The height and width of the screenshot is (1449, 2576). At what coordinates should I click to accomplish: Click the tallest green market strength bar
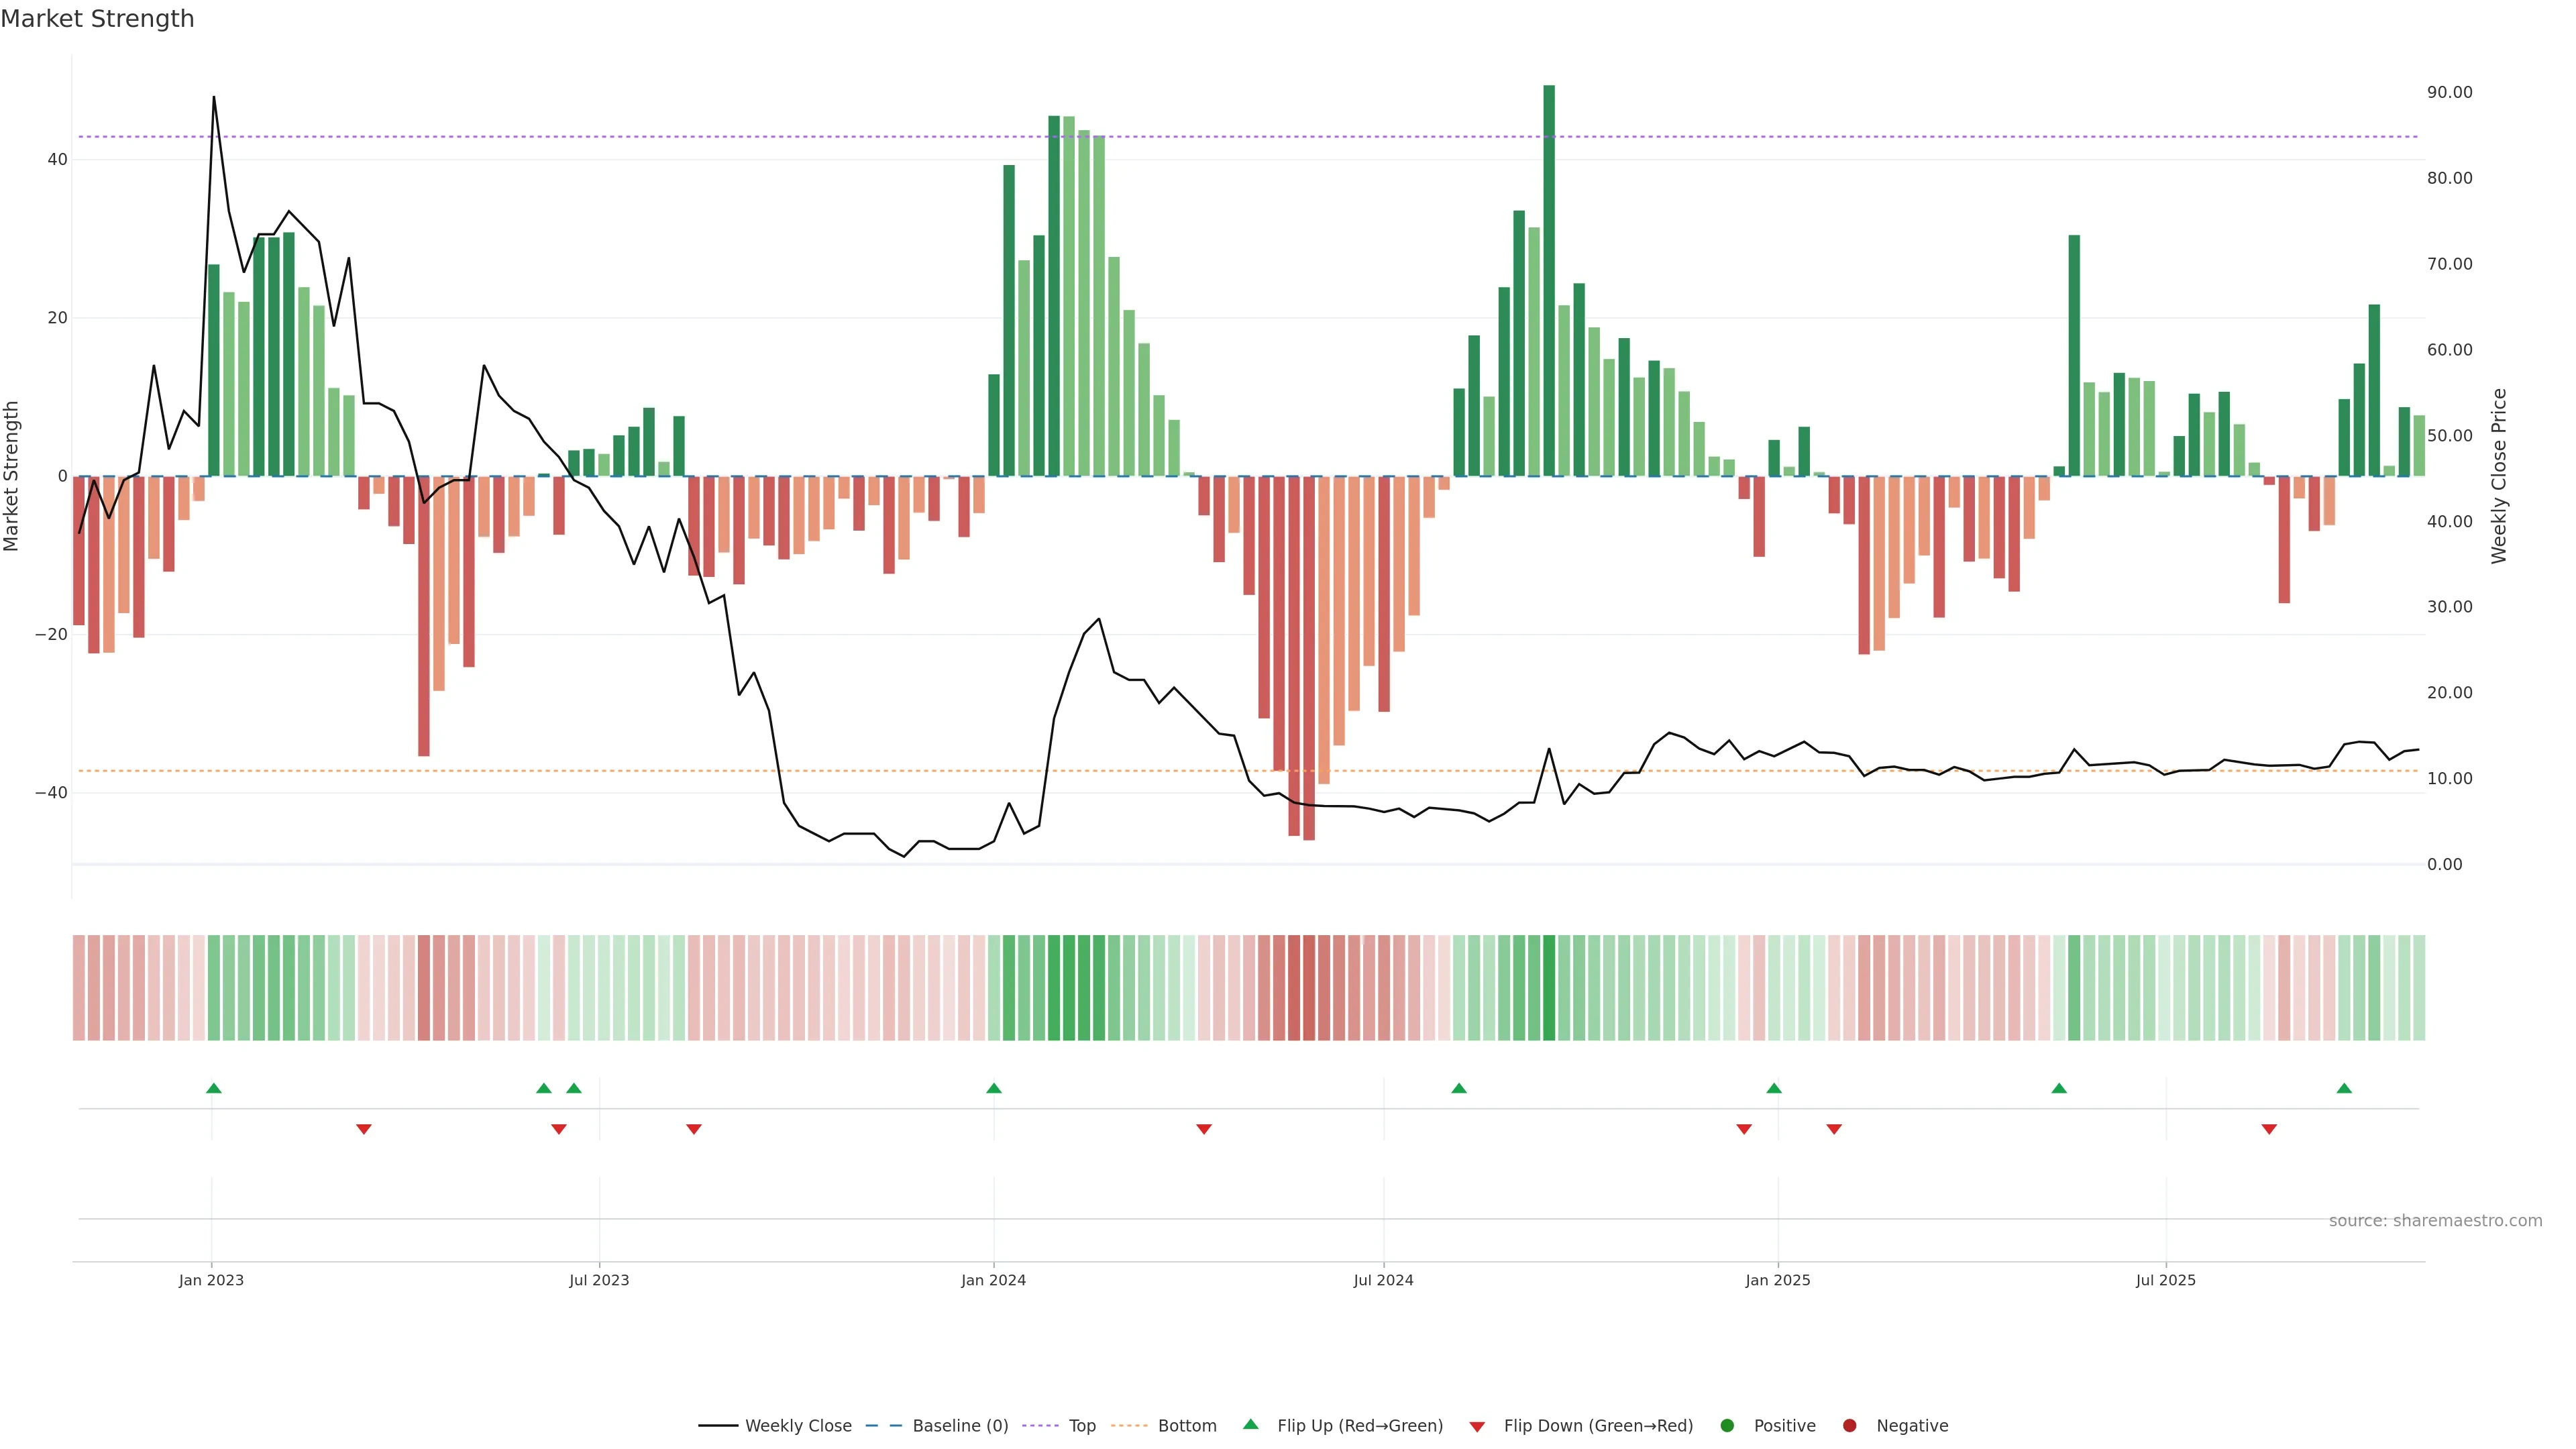pos(1549,280)
